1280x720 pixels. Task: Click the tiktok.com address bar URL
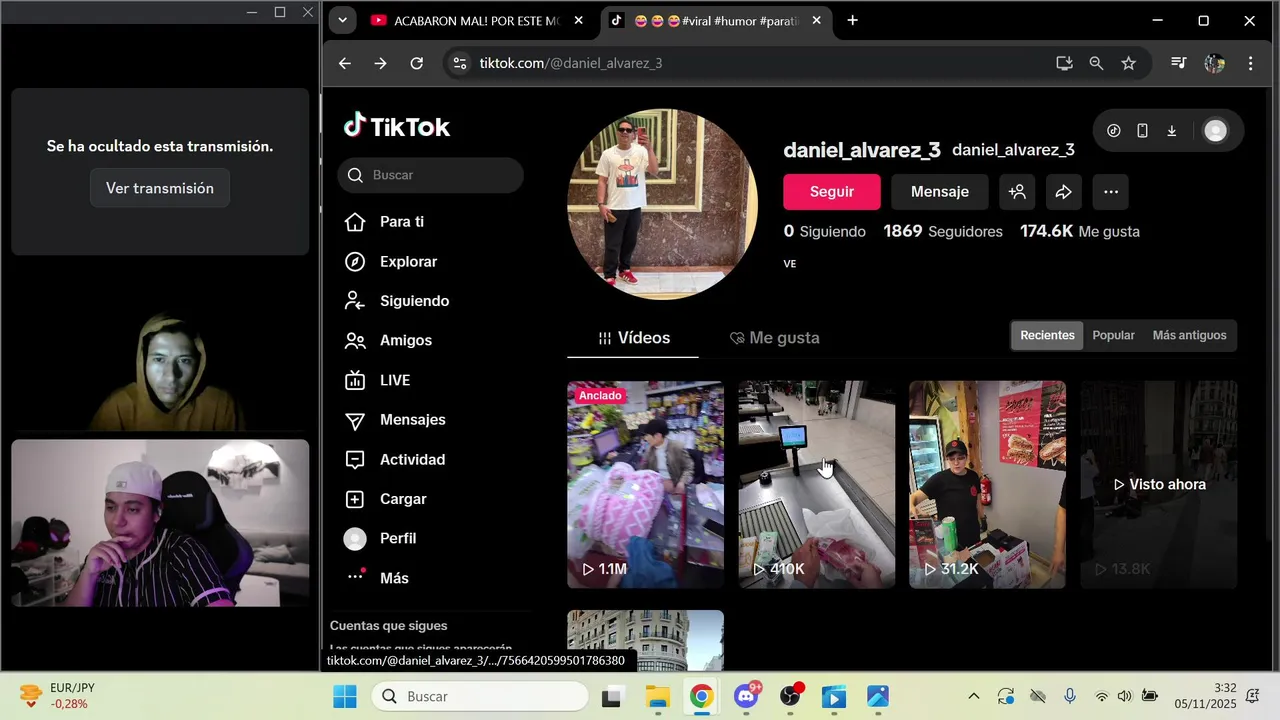click(x=571, y=63)
